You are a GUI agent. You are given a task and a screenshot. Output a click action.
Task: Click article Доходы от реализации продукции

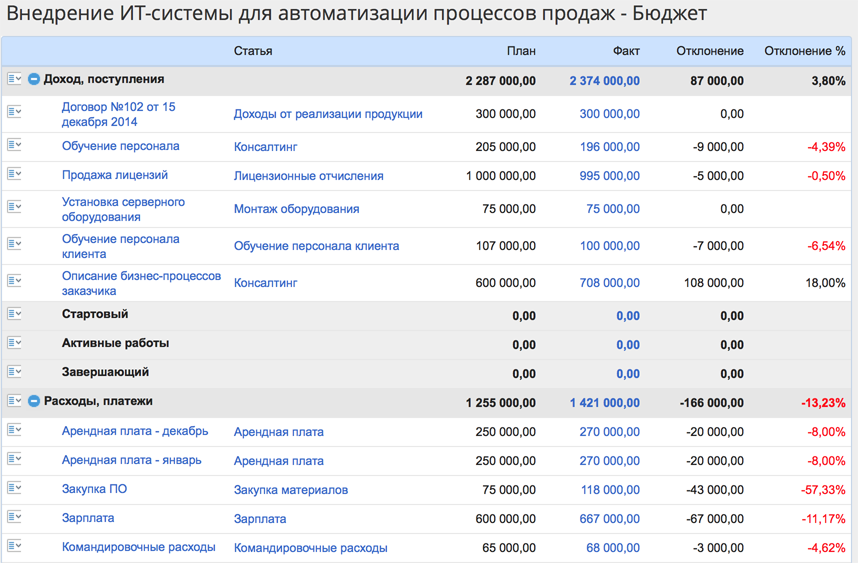click(x=328, y=114)
